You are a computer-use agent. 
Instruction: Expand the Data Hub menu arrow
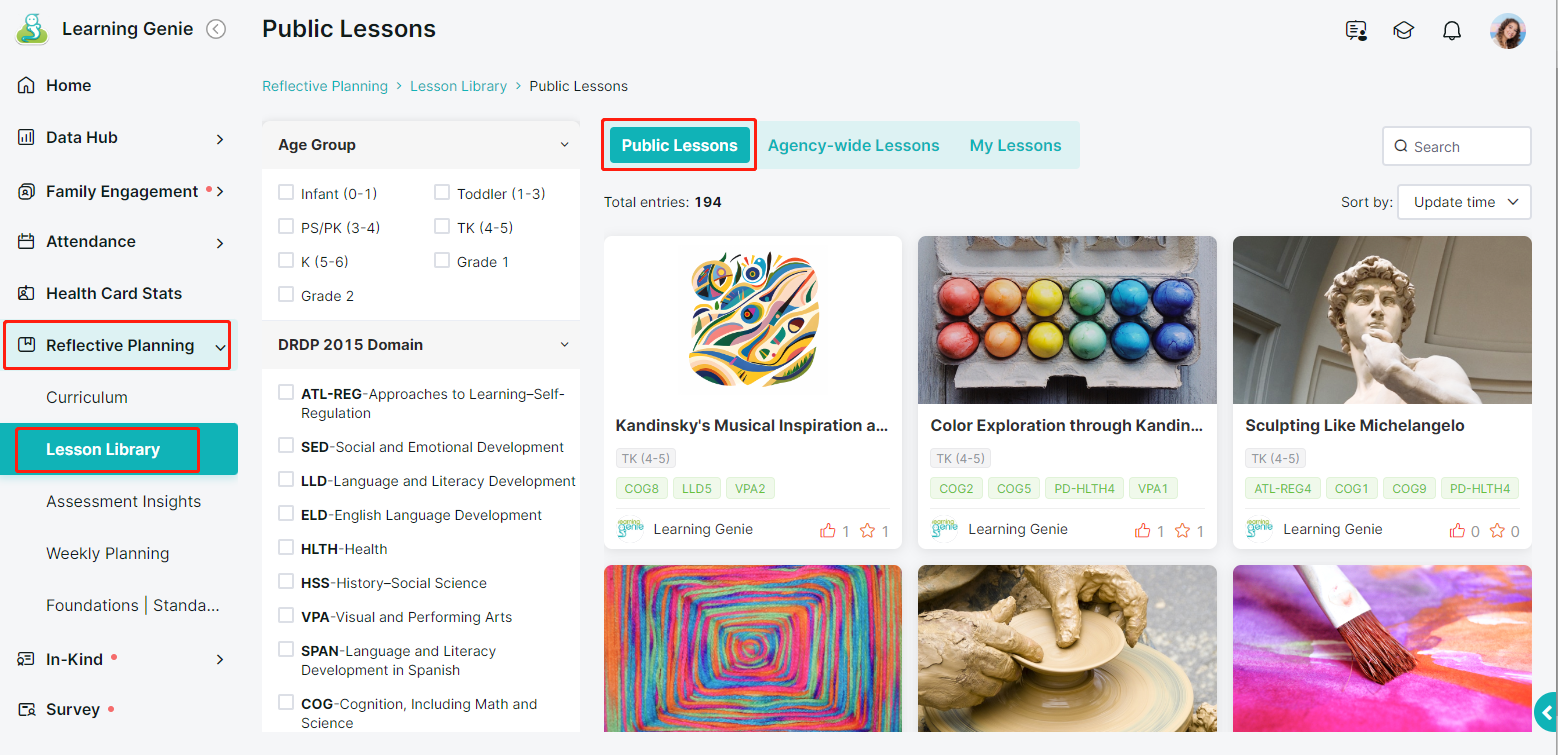click(x=220, y=139)
